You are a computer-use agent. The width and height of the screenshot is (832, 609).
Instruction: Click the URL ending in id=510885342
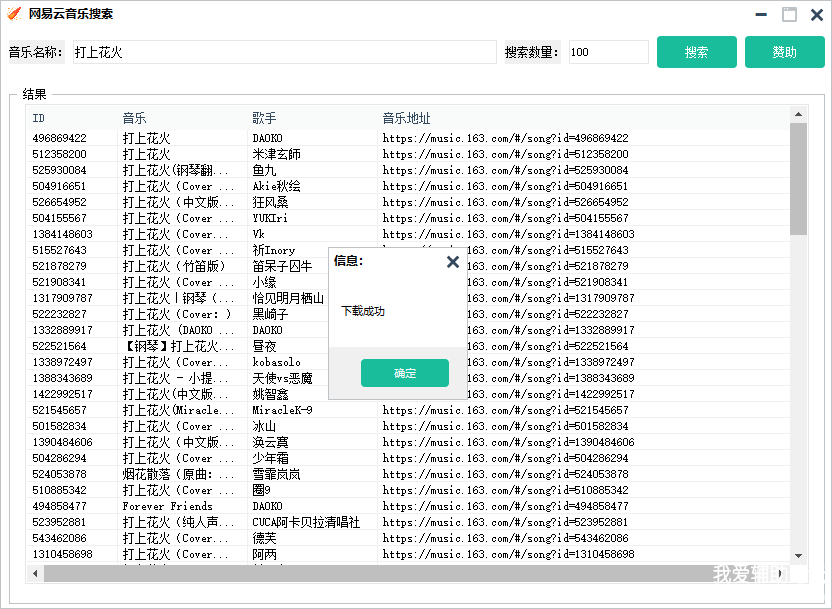coord(506,490)
